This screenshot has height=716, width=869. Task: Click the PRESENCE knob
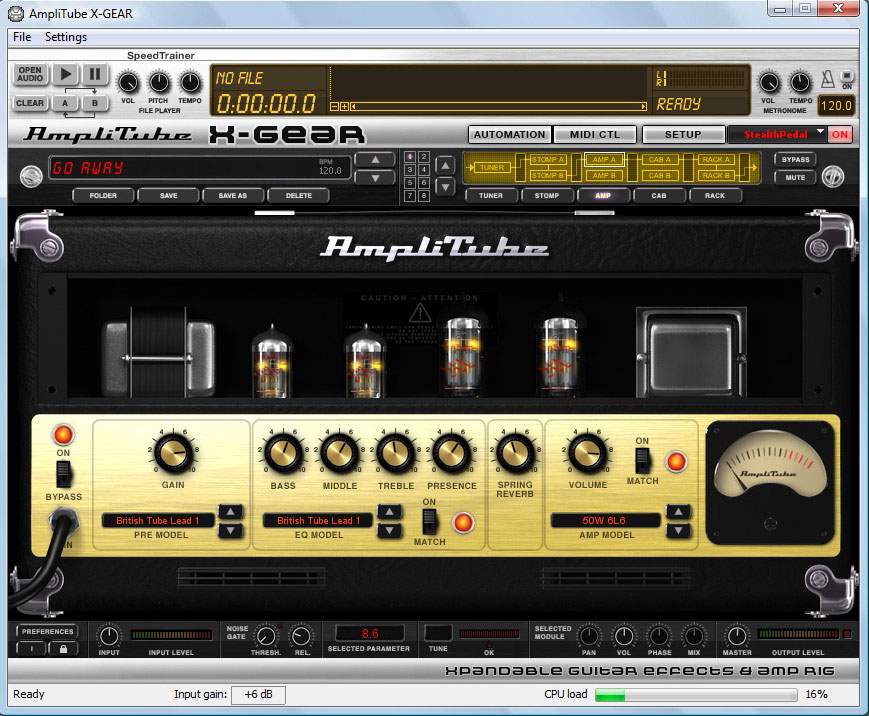[452, 453]
